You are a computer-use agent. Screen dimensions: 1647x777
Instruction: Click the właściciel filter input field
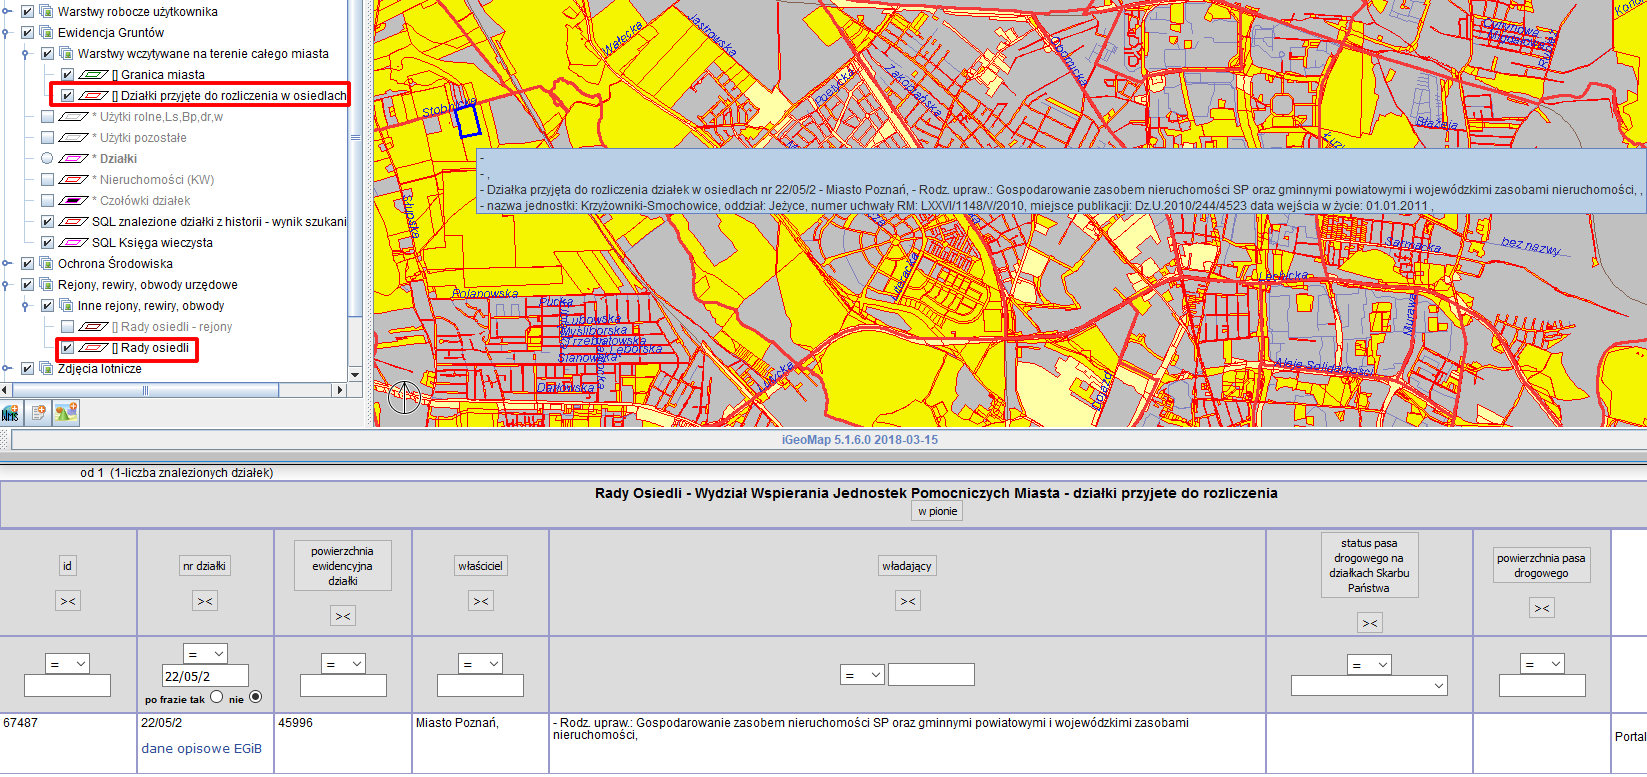(x=480, y=686)
